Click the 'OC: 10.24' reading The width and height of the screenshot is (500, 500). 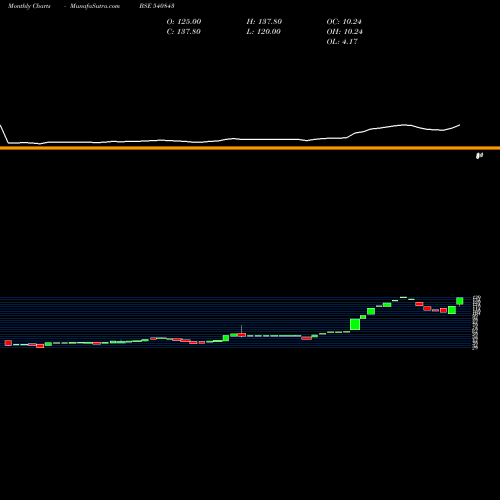coord(344,22)
